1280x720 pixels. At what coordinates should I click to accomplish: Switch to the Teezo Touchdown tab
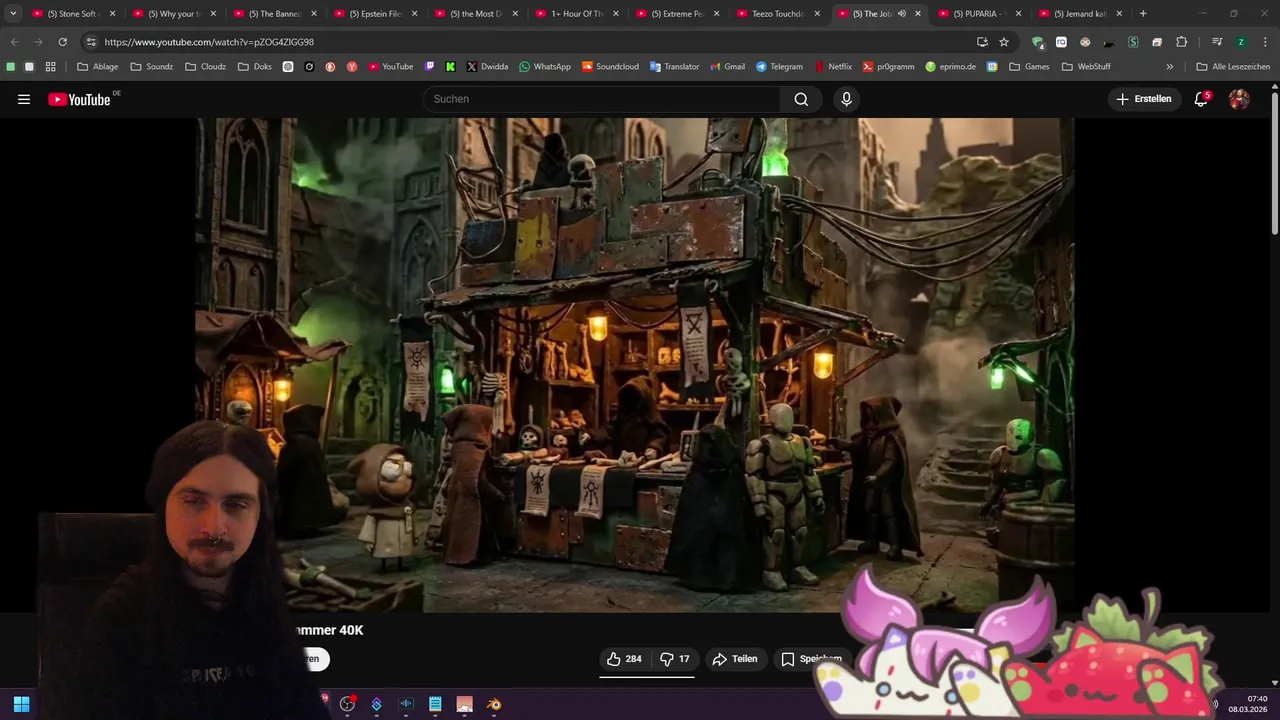(x=776, y=14)
